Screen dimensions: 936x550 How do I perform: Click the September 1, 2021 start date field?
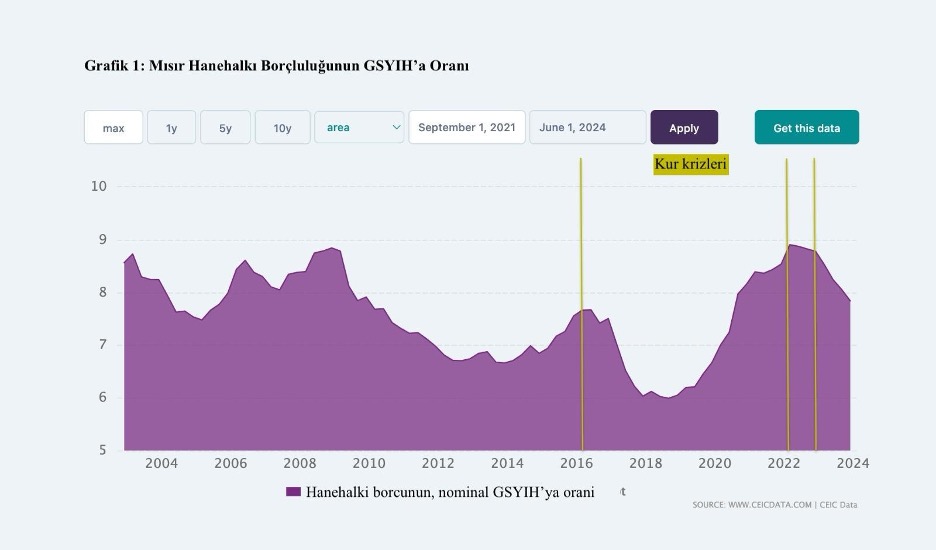pos(466,127)
